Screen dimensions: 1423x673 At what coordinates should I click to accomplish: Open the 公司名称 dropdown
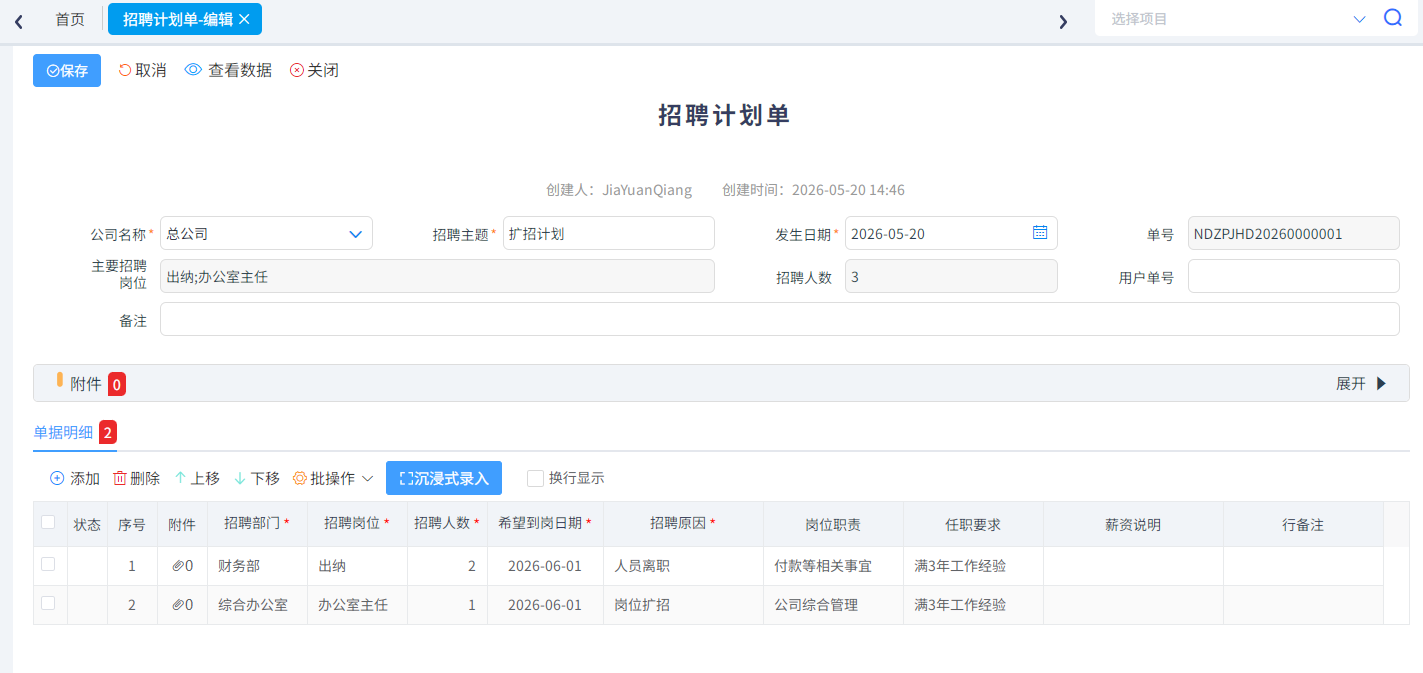[266, 233]
